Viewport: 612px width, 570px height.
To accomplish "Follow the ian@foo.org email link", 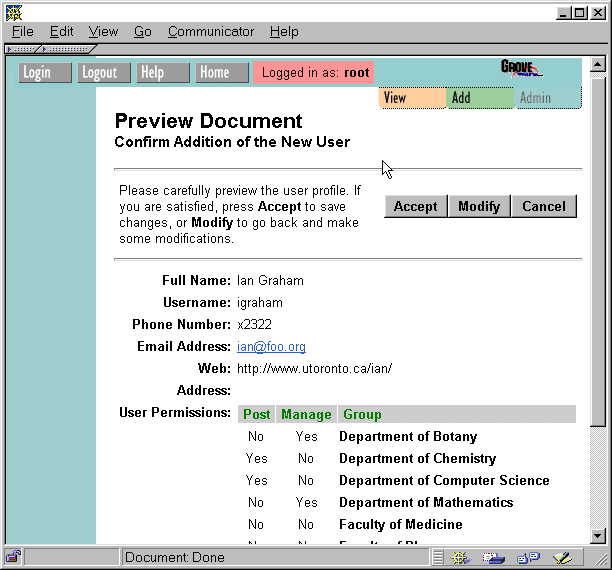I will point(271,347).
